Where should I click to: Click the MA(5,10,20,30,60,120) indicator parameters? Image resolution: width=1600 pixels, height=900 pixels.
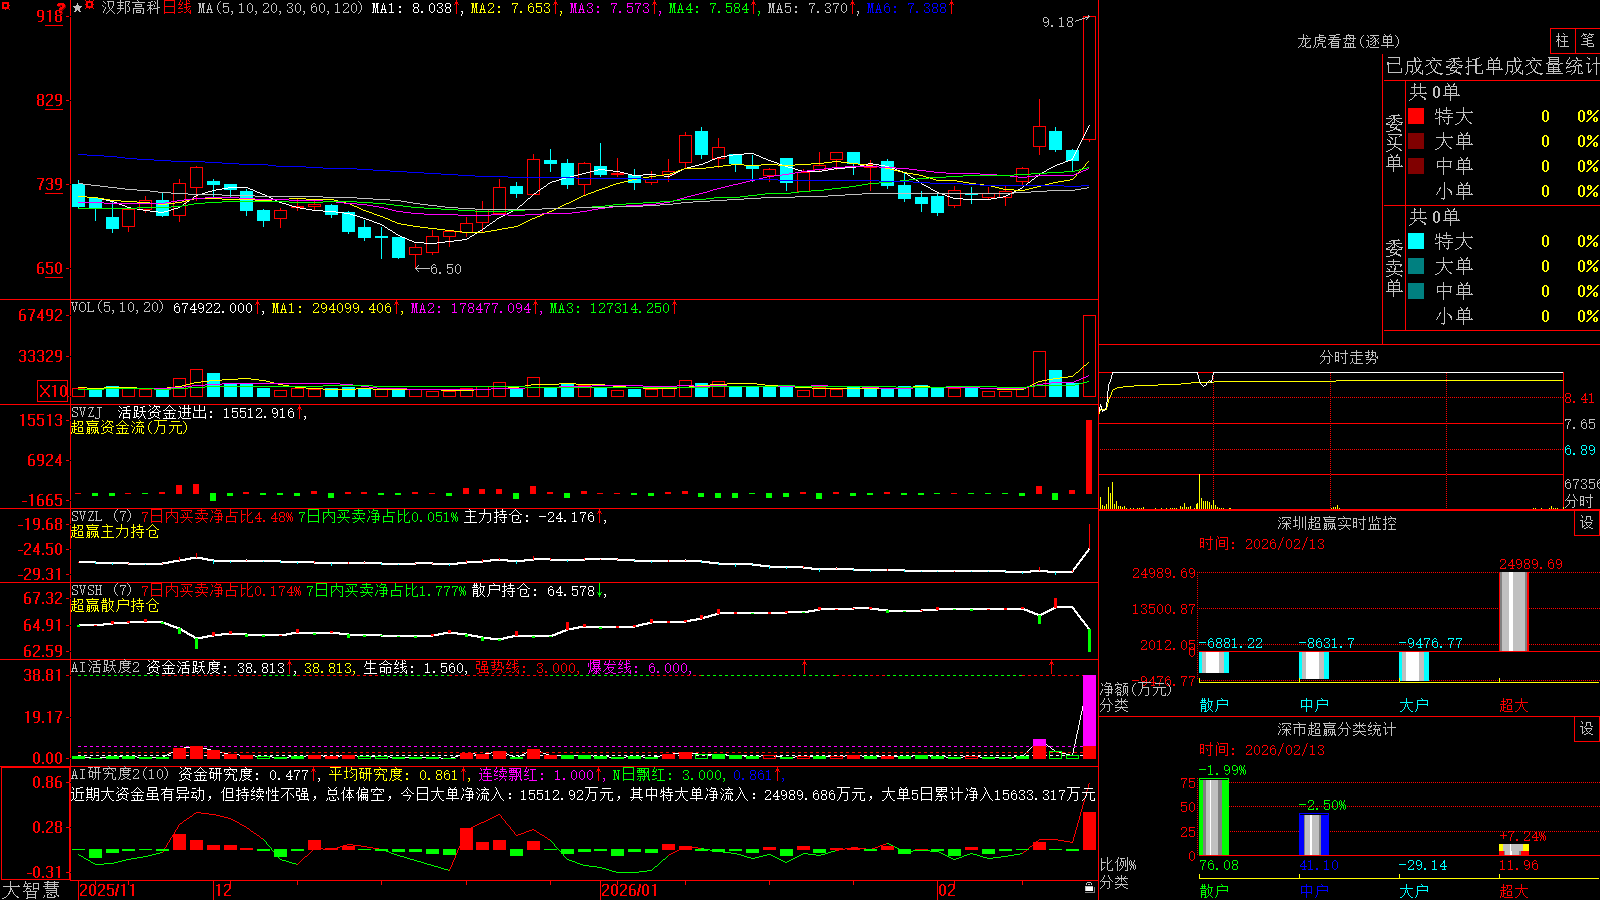click(280, 8)
